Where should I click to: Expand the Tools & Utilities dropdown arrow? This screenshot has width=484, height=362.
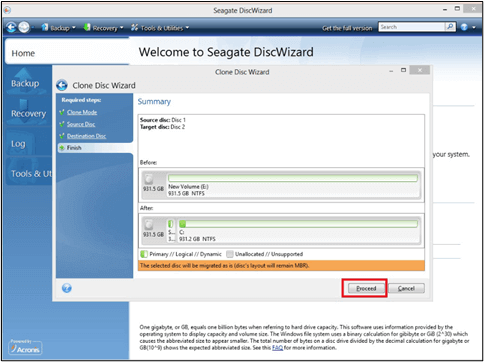click(x=187, y=28)
